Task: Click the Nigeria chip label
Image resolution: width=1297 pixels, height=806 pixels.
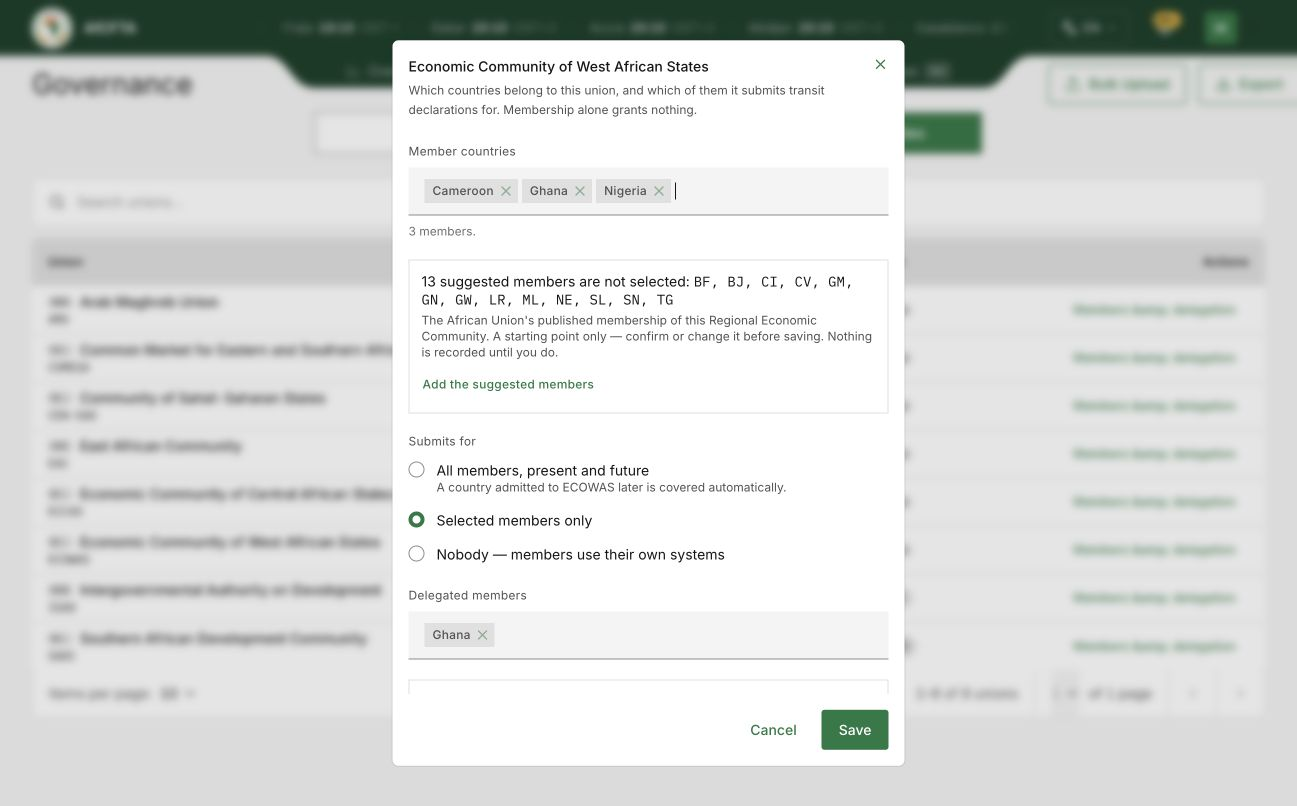Action: click(x=625, y=191)
